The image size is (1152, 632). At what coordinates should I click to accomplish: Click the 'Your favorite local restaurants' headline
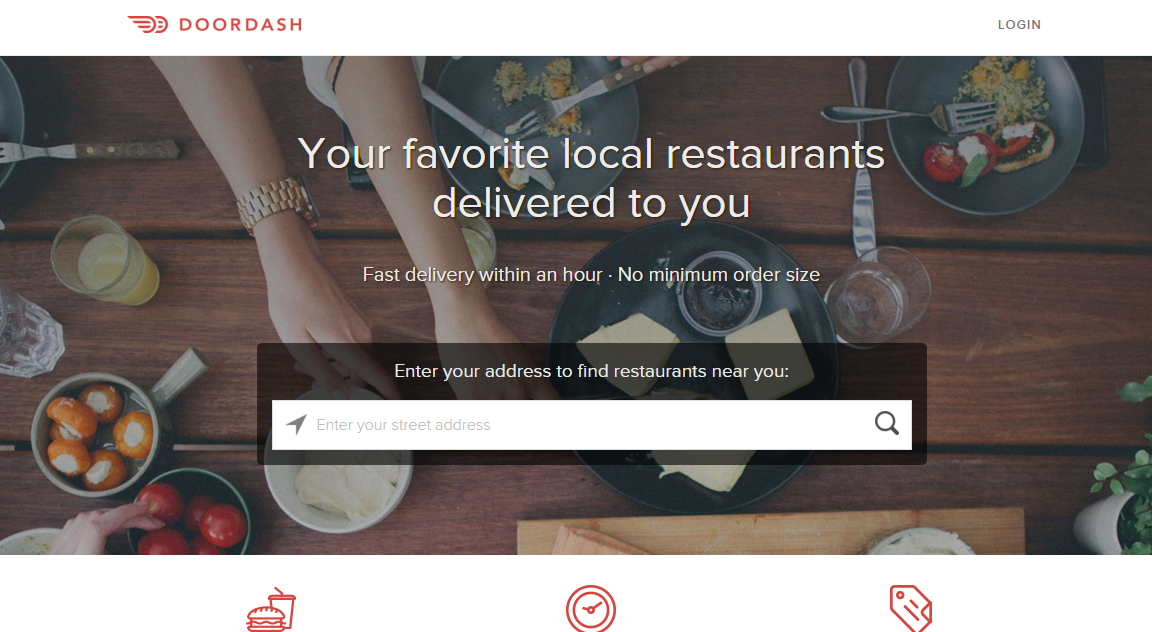[591, 154]
